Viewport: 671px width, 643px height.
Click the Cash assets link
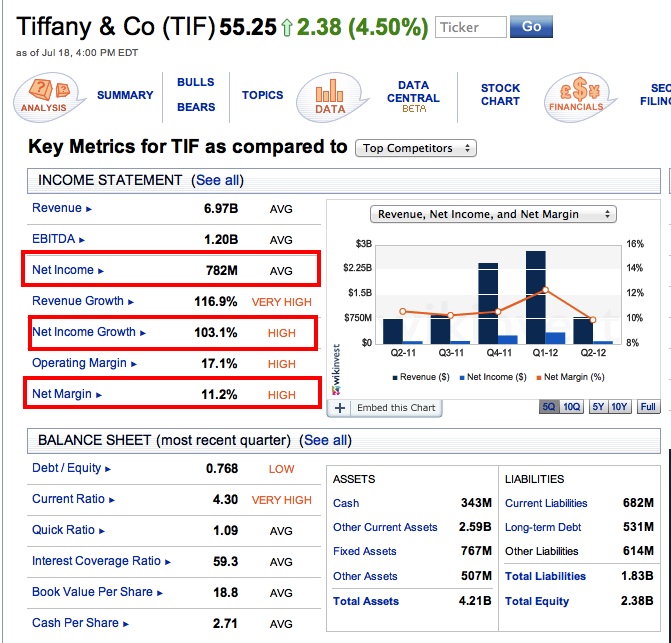[346, 503]
